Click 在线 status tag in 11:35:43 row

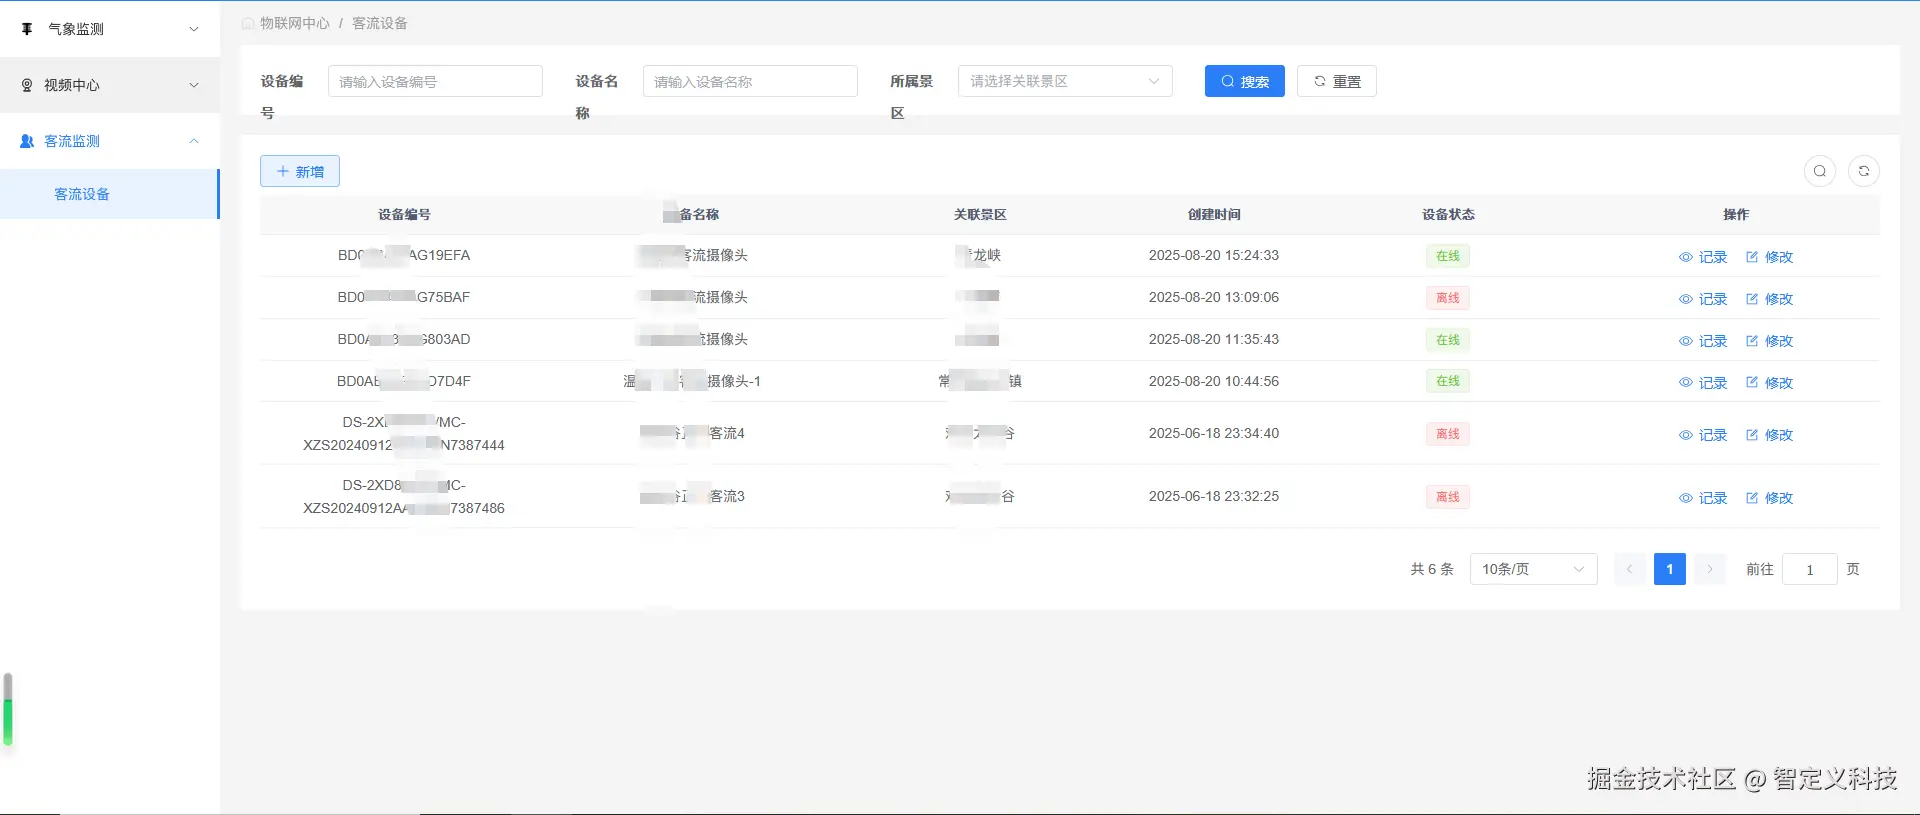[1448, 340]
